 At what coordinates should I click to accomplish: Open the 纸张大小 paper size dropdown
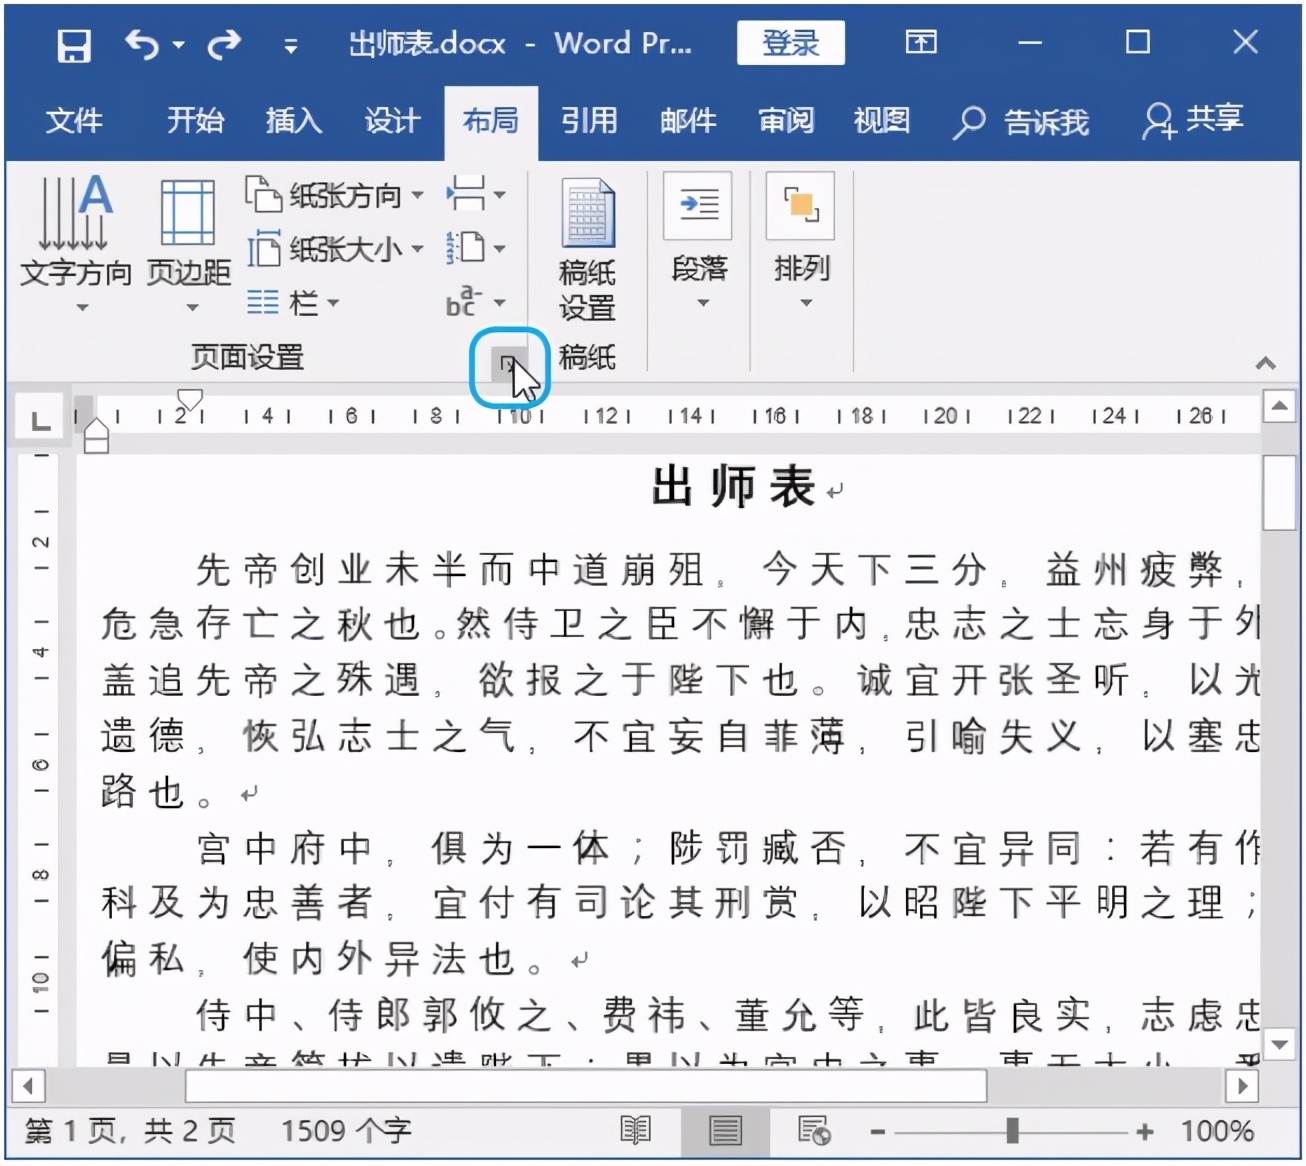pos(333,249)
